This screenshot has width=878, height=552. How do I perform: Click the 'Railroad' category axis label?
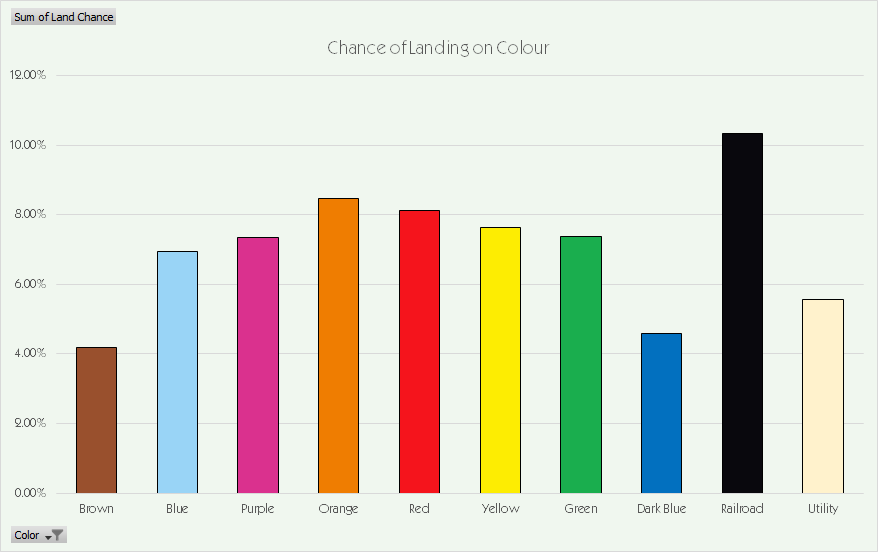tap(742, 509)
